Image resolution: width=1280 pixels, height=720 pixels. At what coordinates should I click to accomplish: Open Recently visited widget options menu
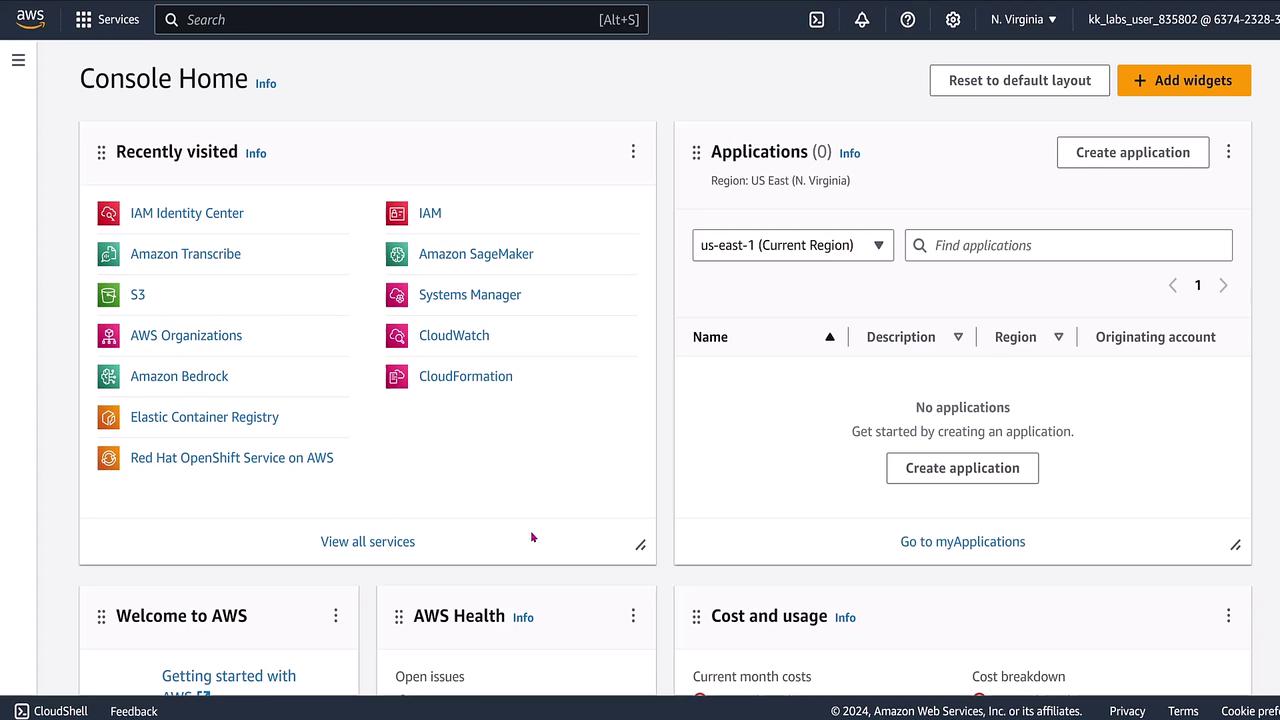pyautogui.click(x=633, y=152)
